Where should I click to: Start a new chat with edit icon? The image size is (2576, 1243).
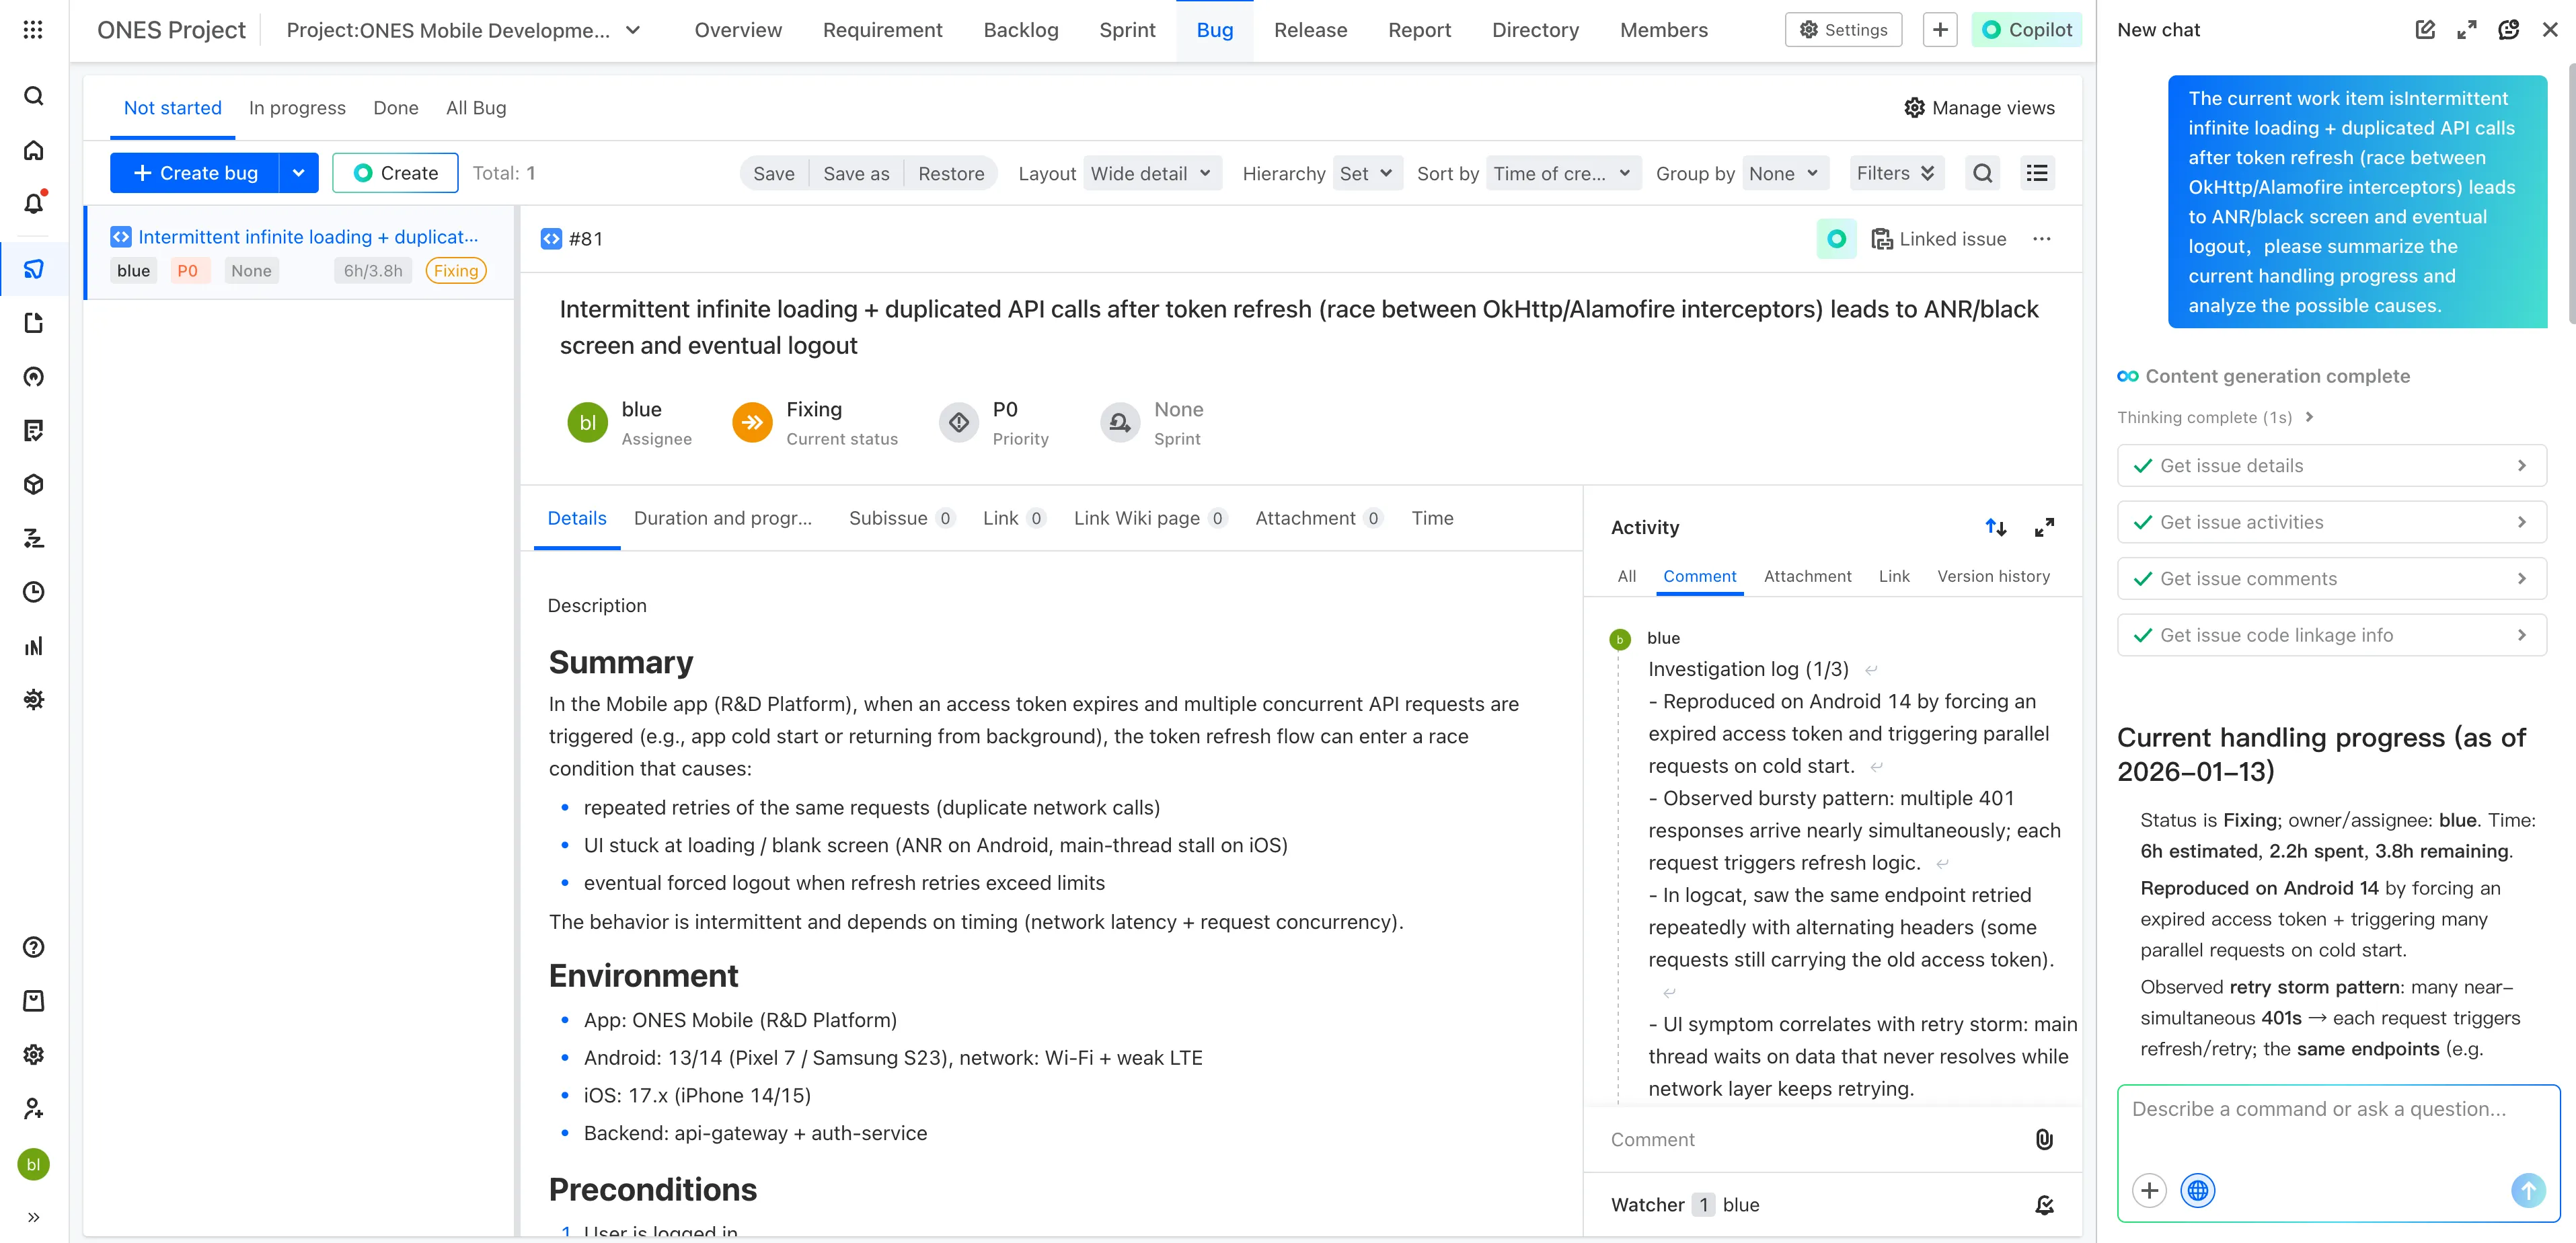pyautogui.click(x=2424, y=30)
